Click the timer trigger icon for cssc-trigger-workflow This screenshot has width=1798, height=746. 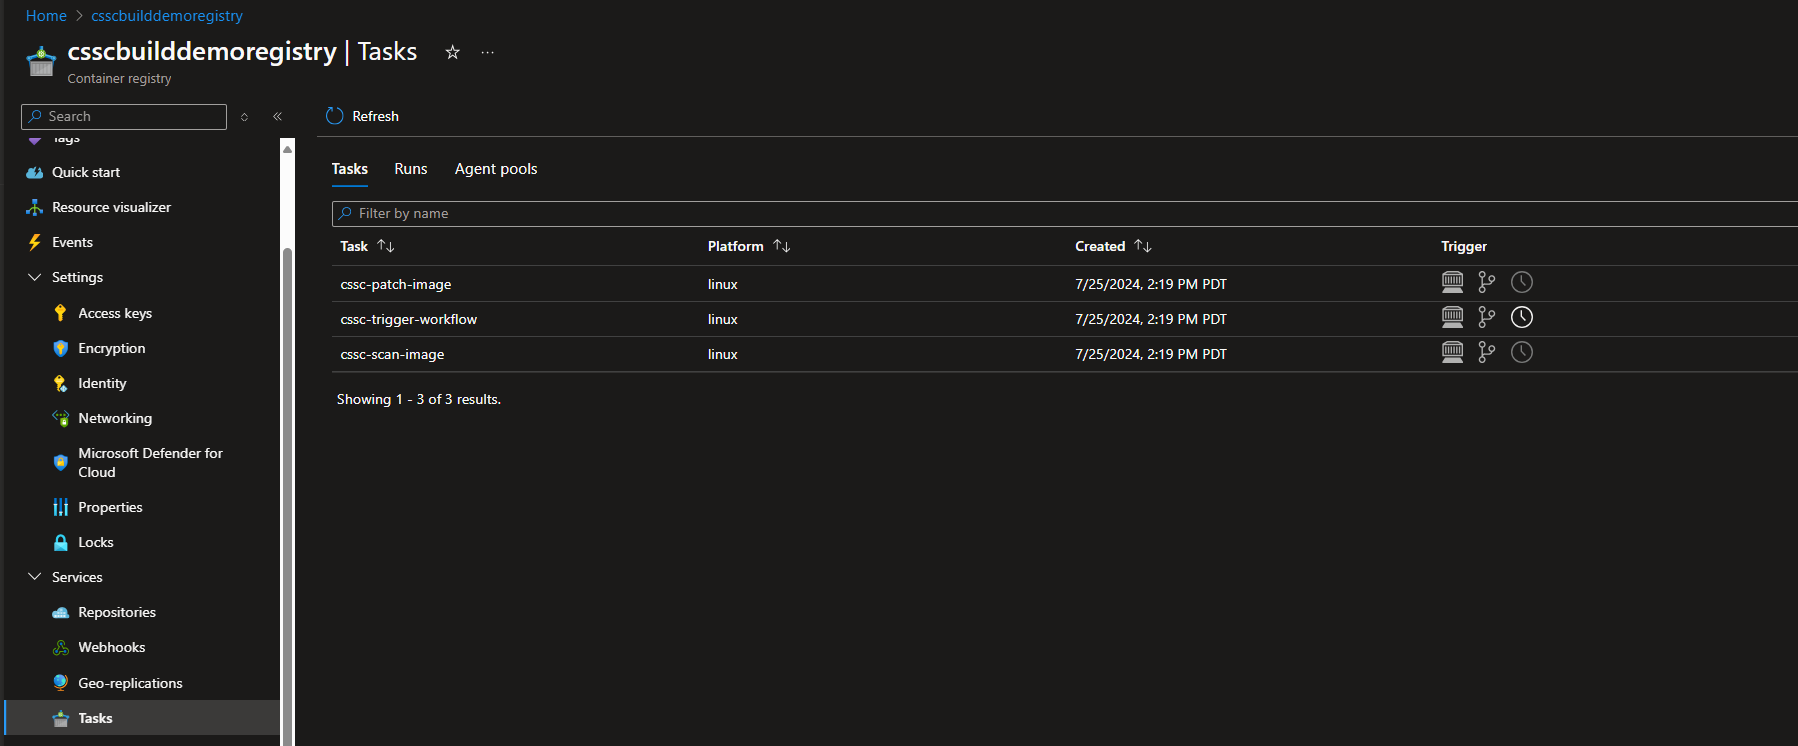[x=1522, y=318]
